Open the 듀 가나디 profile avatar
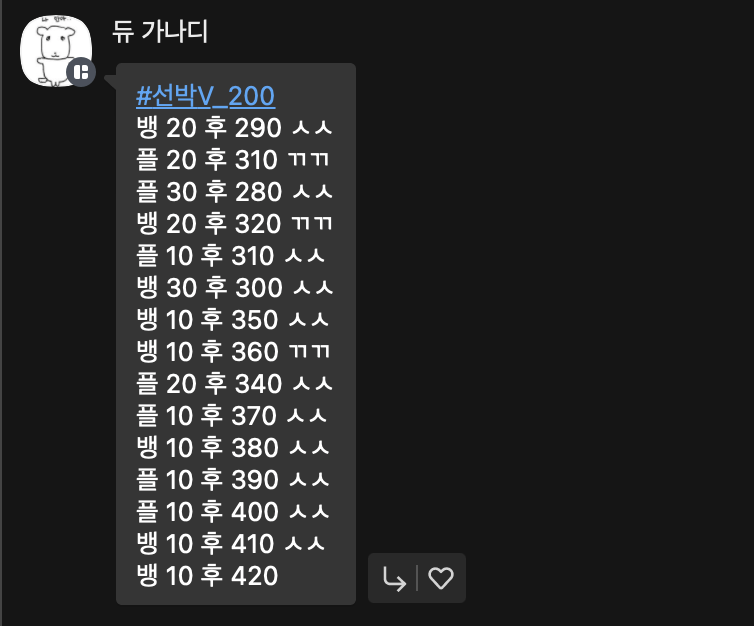The width and height of the screenshot is (754, 626). (56, 50)
